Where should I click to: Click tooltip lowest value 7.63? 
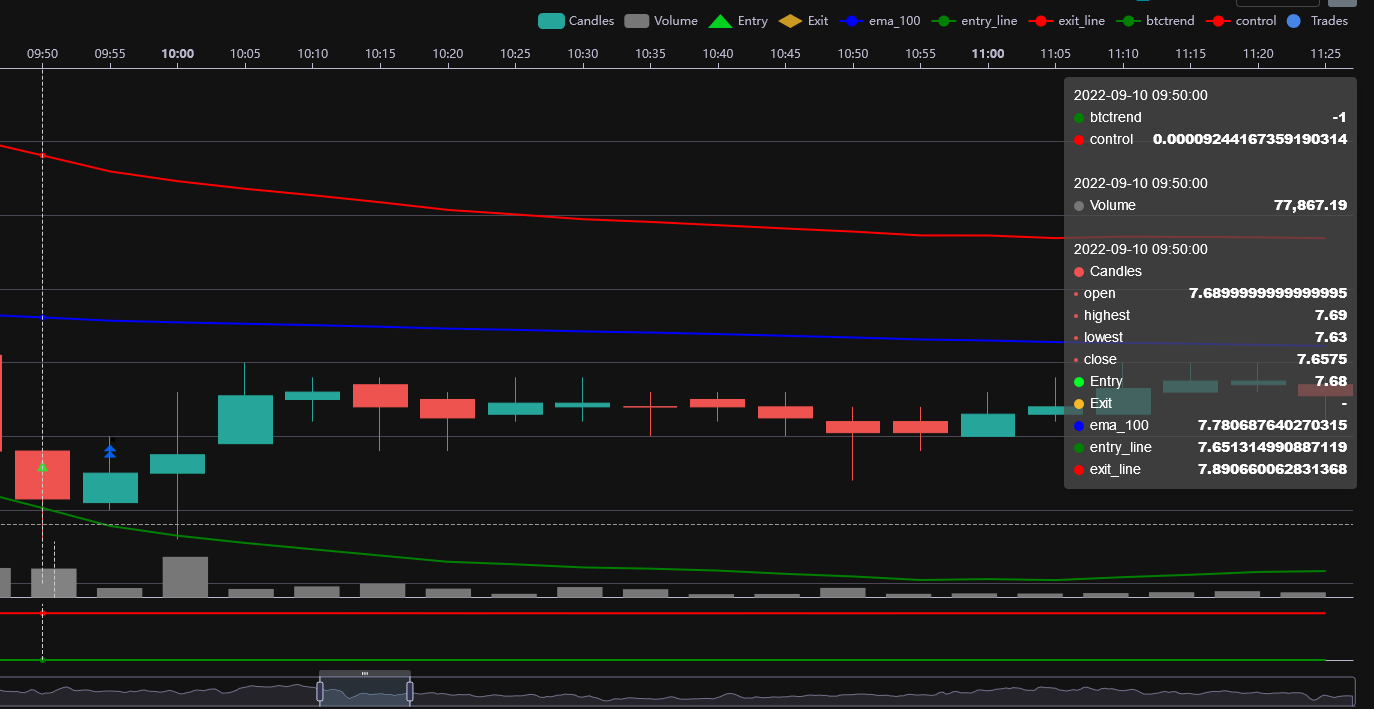click(x=1331, y=337)
